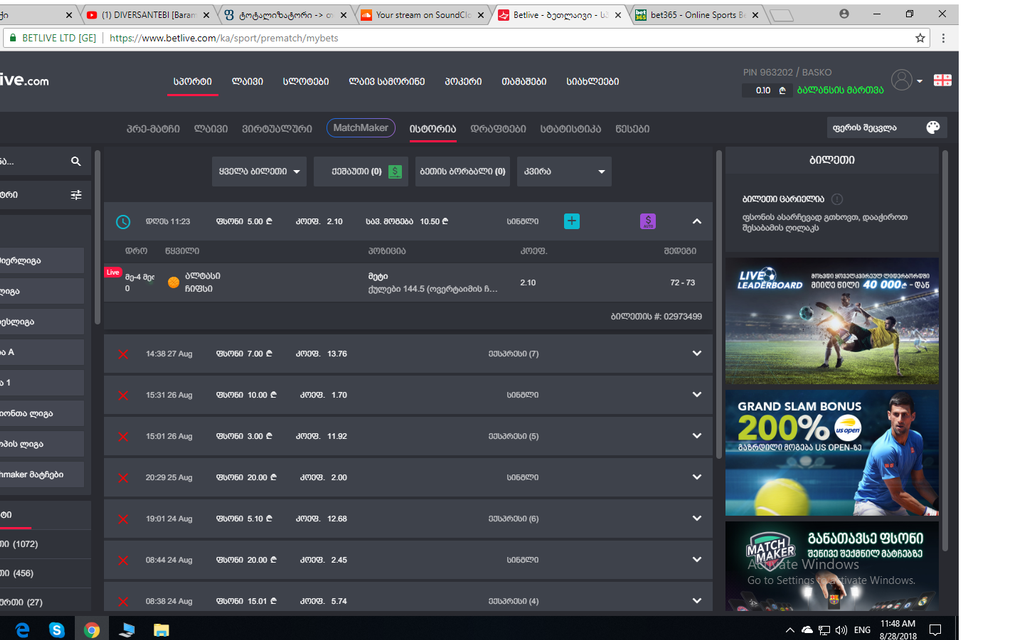Close the SoundCloud browser tab

[481, 14]
